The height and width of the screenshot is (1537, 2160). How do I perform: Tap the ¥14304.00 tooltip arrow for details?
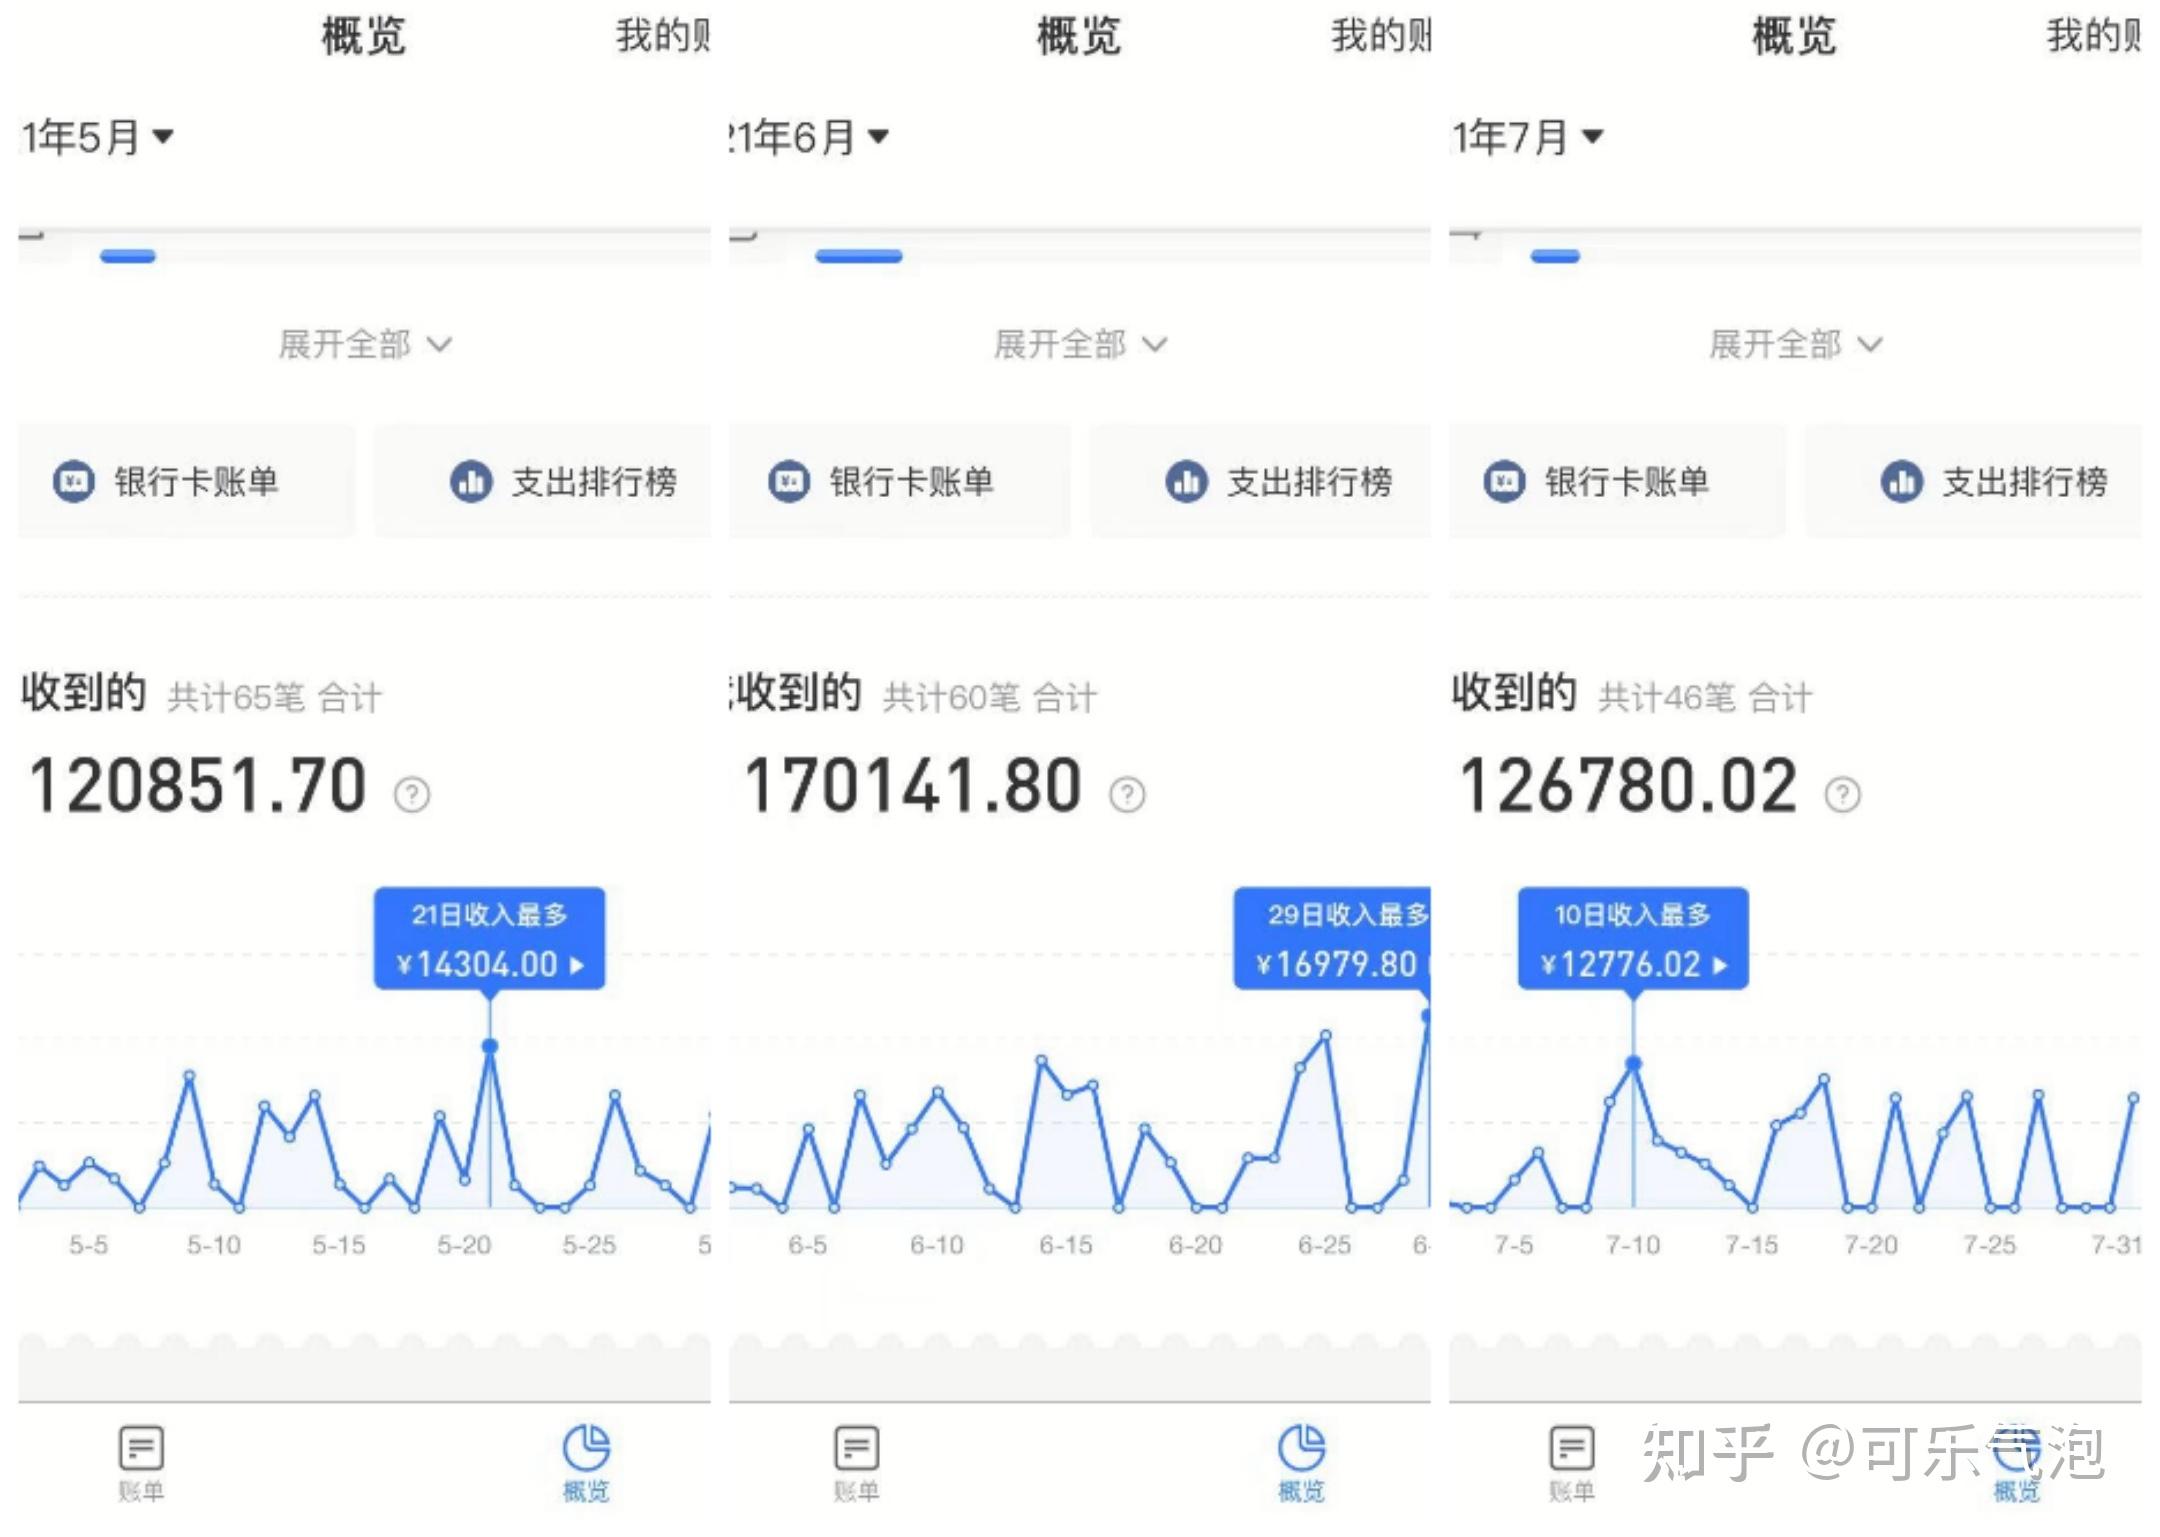576,963
